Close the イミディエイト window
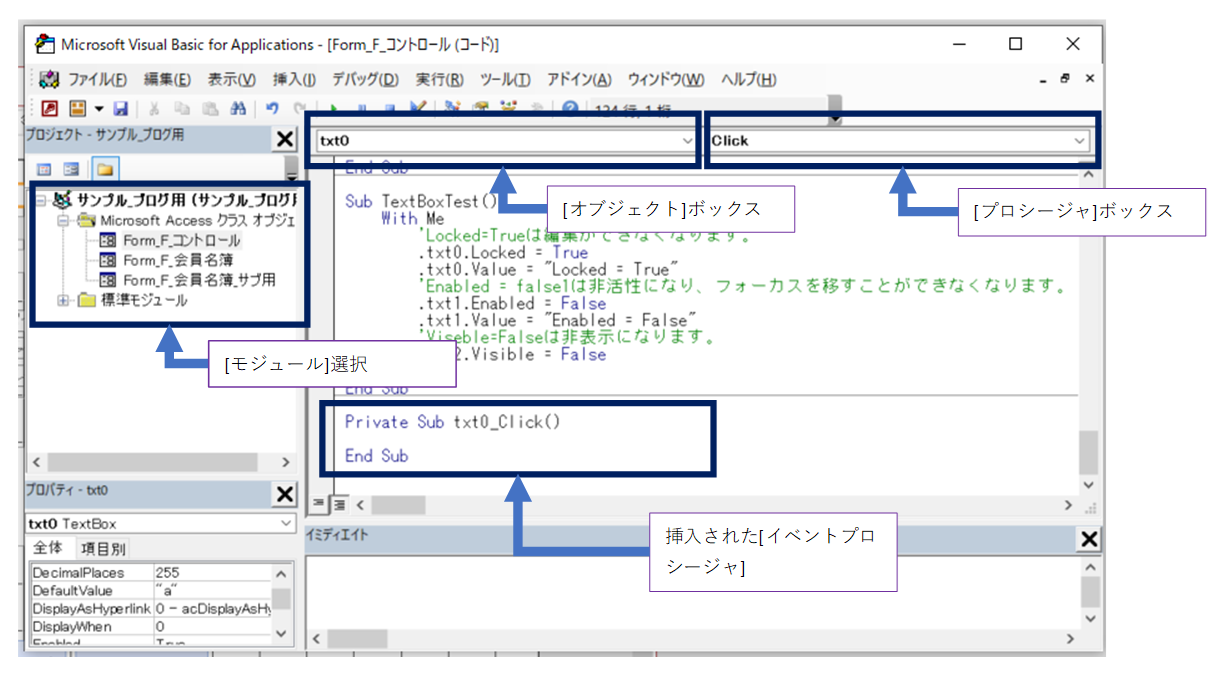Screen dimensions: 1223x676 (x=1088, y=539)
